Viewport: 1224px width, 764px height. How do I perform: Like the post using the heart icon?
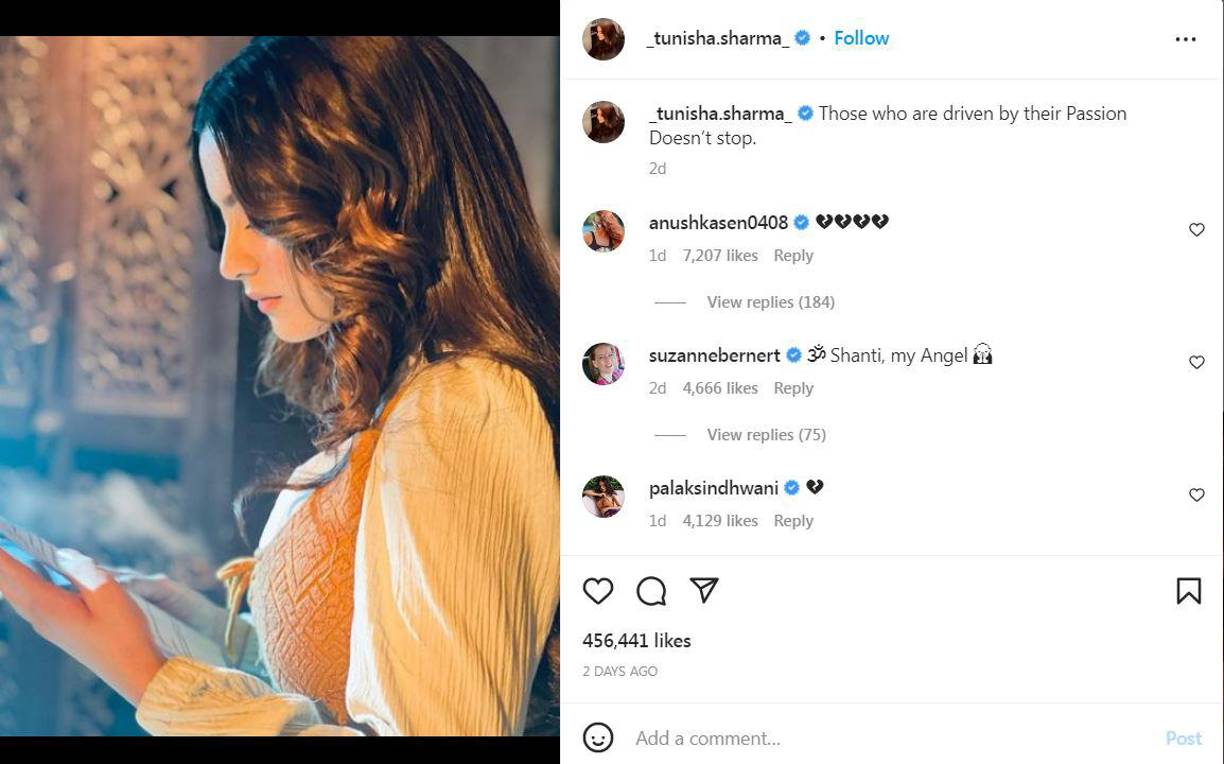(597, 591)
